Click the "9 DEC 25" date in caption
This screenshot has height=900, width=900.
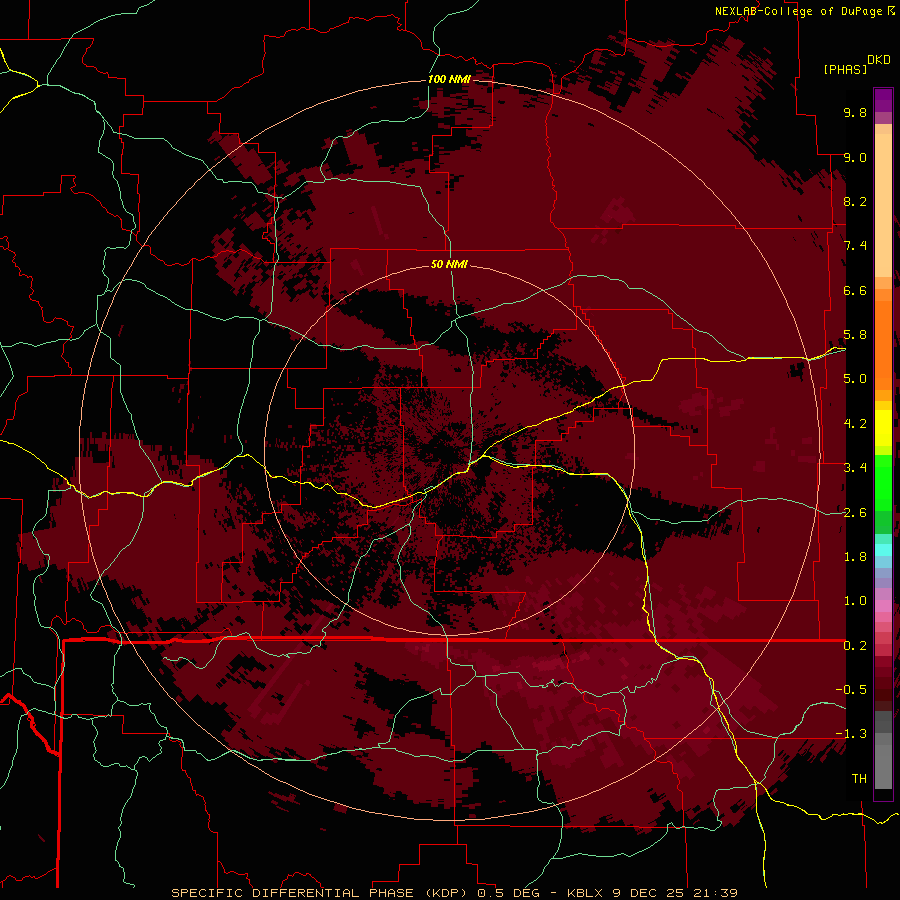click(648, 893)
